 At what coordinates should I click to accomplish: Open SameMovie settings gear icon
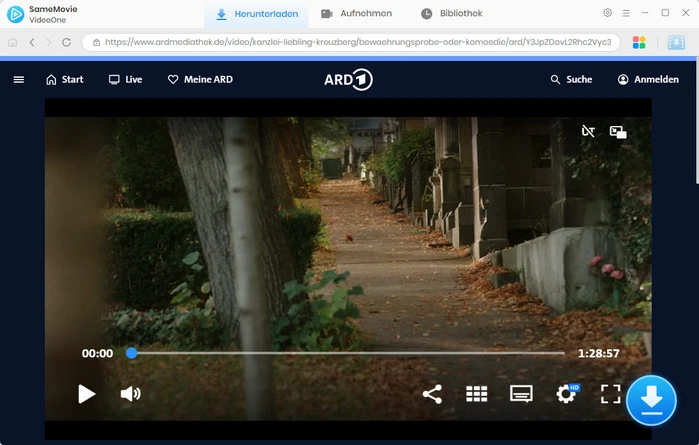[x=607, y=13]
